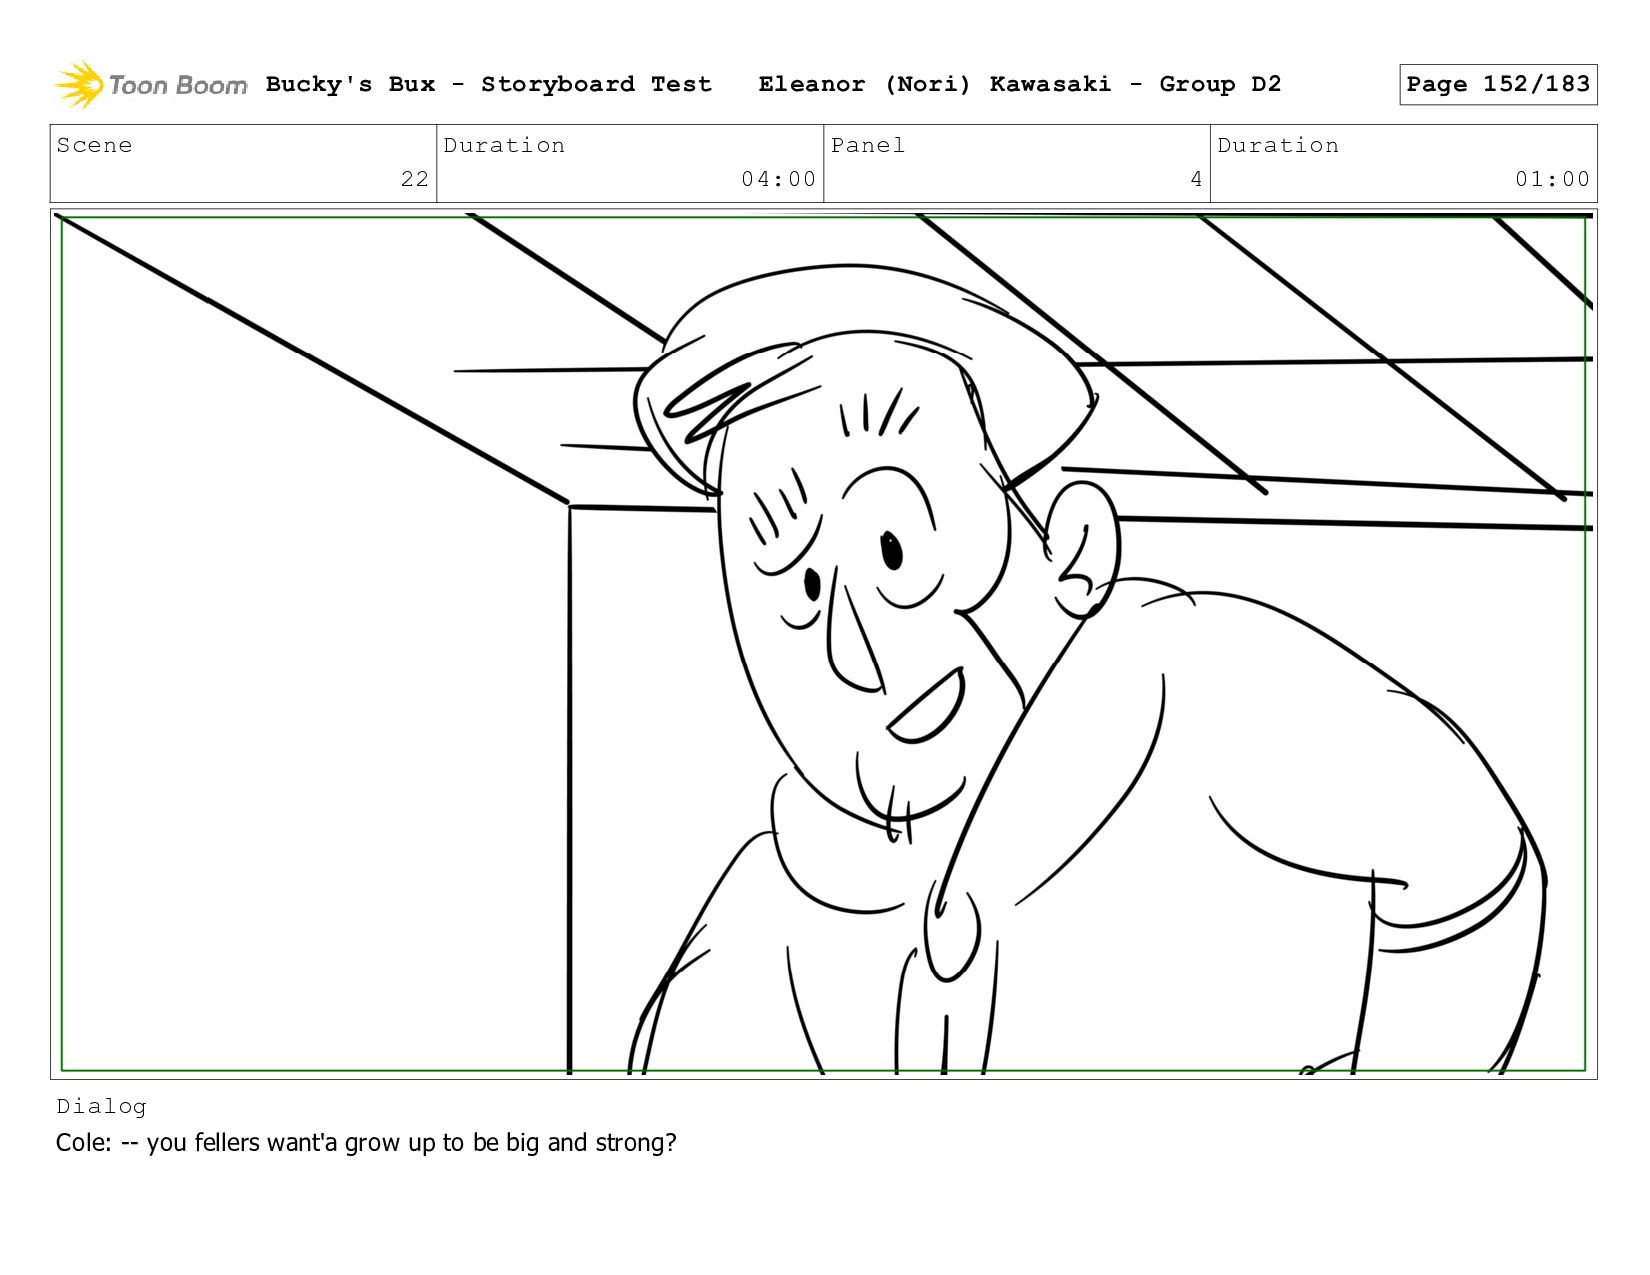This screenshot has height=1275, width=1650.
Task: Select the panel number 4
Action: [1195, 179]
